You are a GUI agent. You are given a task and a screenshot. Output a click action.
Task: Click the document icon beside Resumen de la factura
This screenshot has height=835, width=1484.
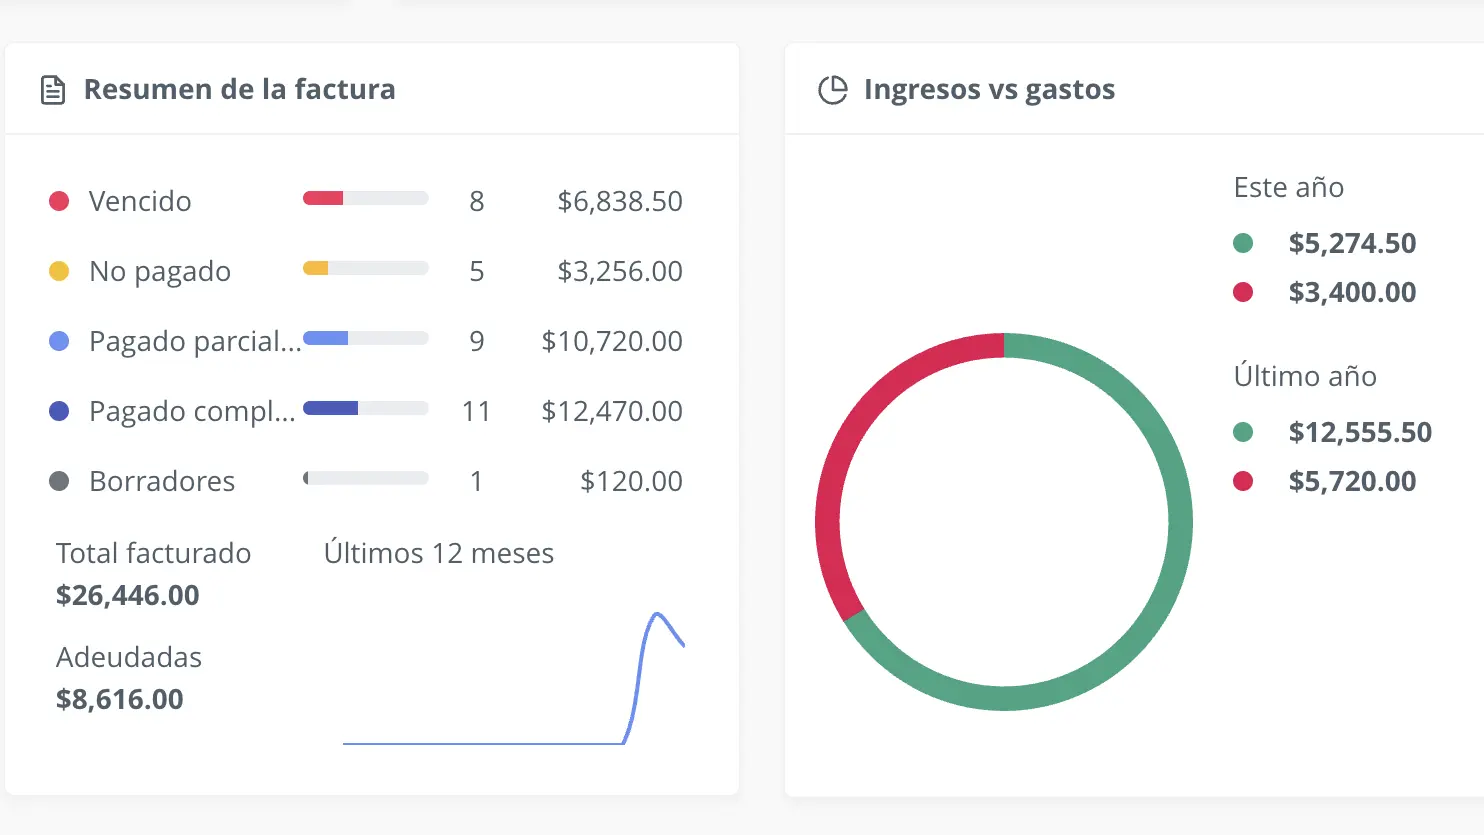tap(53, 88)
